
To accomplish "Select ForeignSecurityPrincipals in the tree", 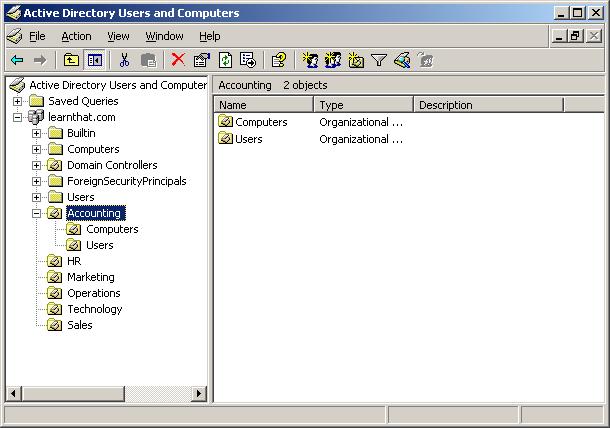I will (x=126, y=181).
